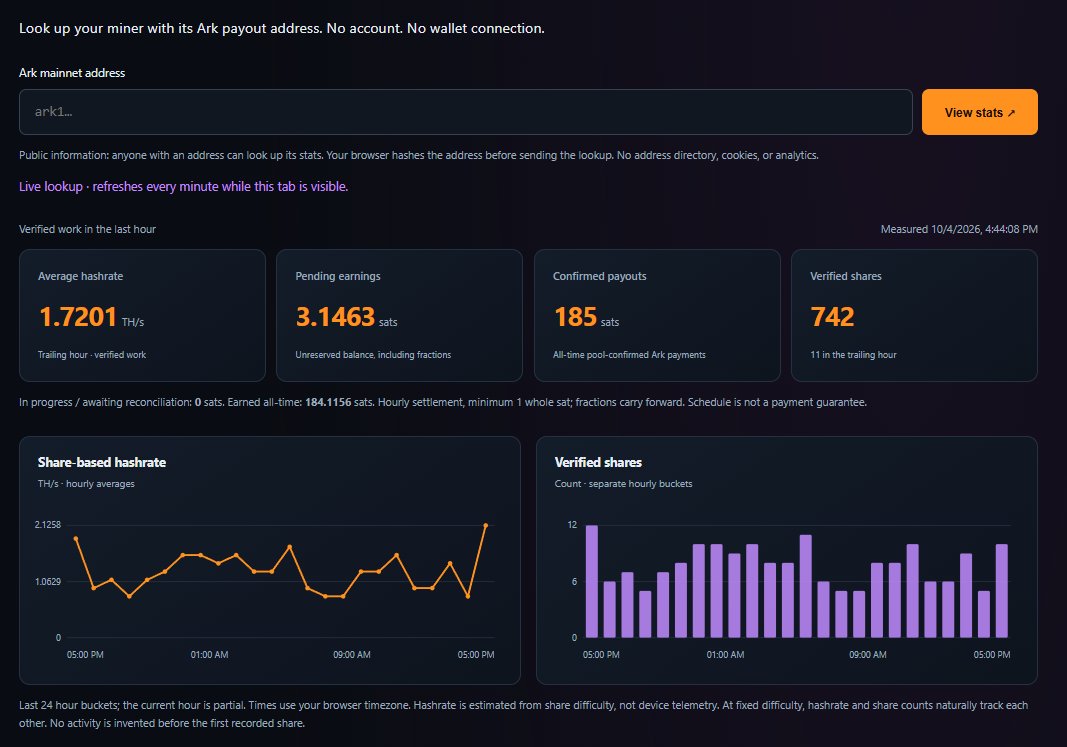Click 'Unreserved balance, including fractions' caption
The height and width of the screenshot is (747, 1067).
click(x=373, y=354)
